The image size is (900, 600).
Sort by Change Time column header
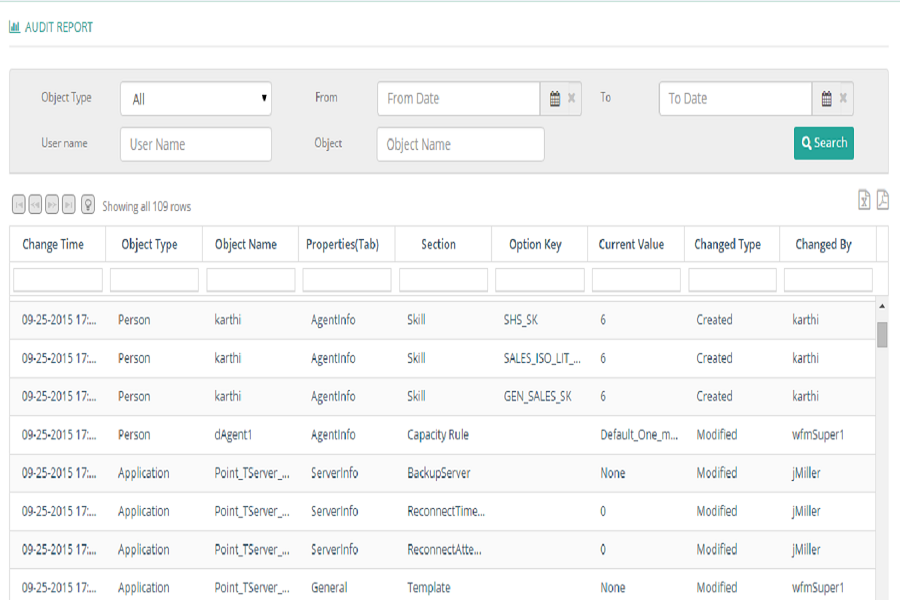(x=53, y=244)
